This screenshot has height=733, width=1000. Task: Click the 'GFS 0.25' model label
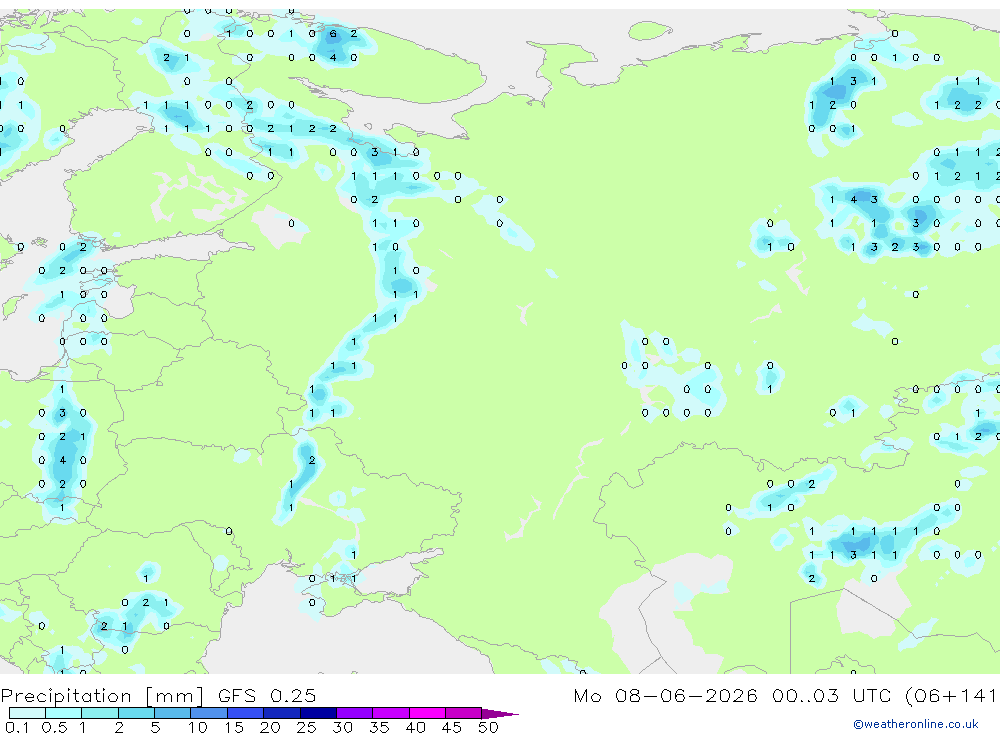267,696
